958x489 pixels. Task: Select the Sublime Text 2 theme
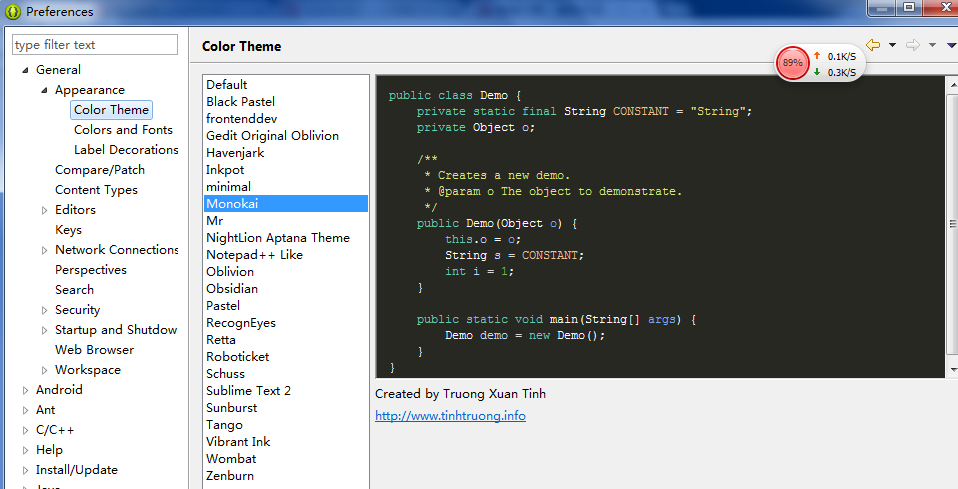(x=286, y=391)
